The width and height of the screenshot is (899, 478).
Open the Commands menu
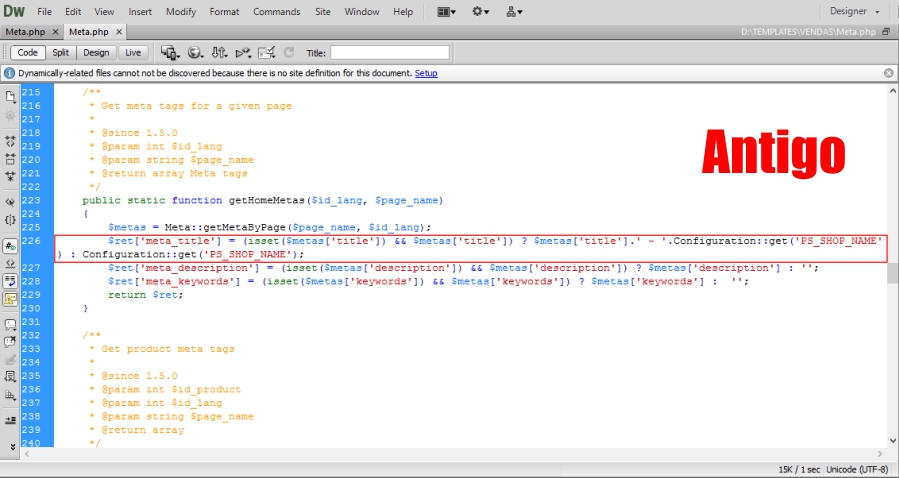[276, 12]
